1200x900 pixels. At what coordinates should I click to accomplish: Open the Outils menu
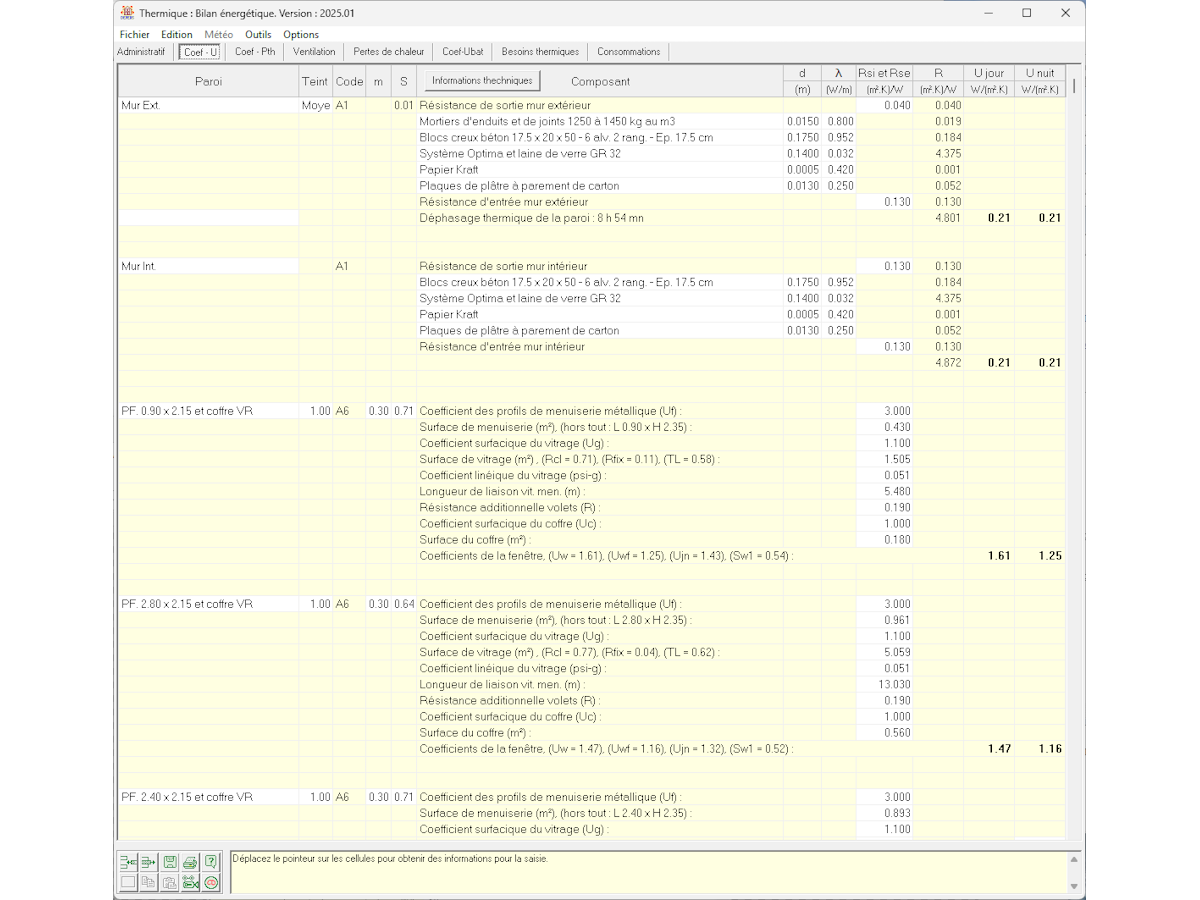[258, 34]
